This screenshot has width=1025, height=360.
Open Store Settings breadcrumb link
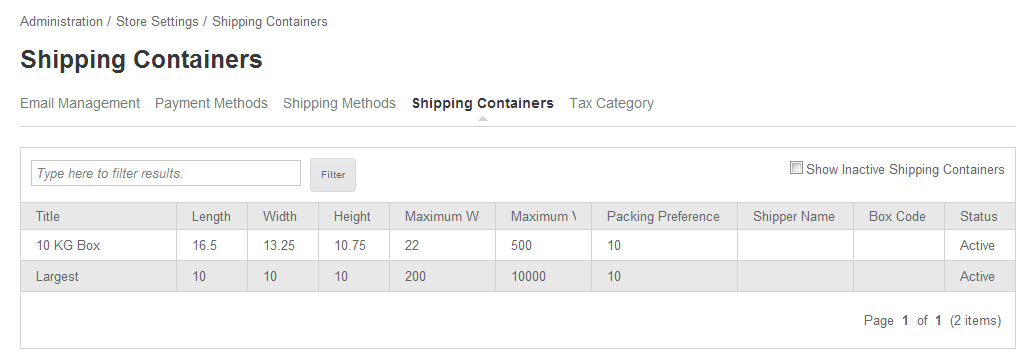[x=157, y=22]
